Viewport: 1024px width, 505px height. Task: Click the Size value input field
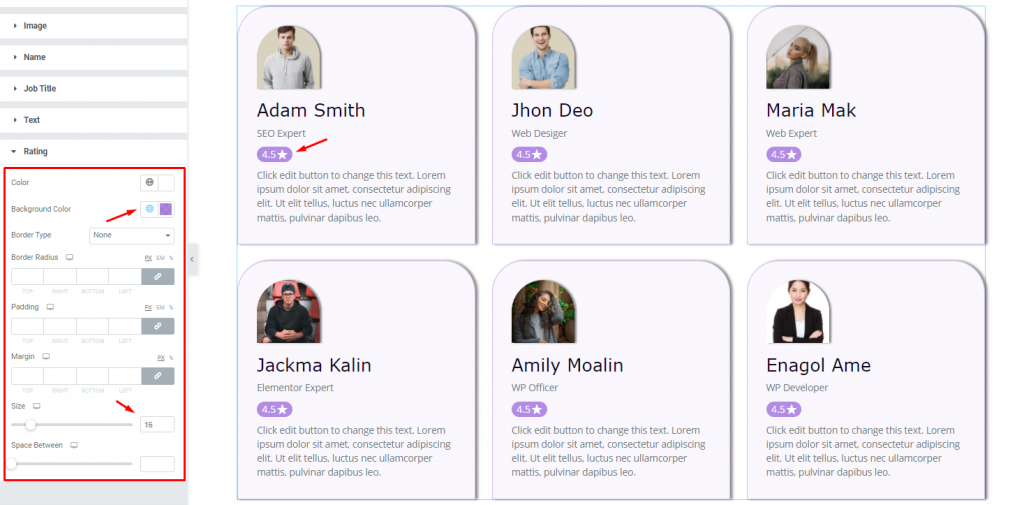[x=157, y=425]
